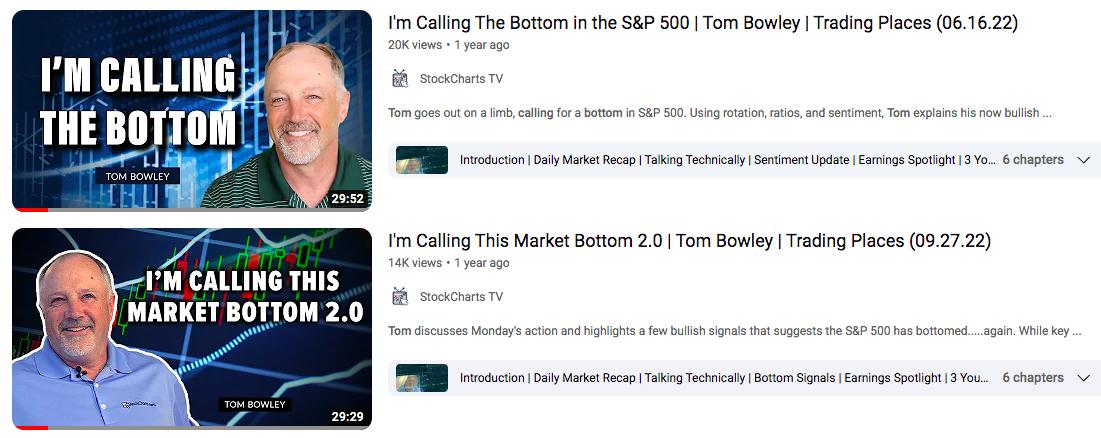The height and width of the screenshot is (438, 1101).
Task: Click "6 chapters" label on the first video
Action: pyautogui.click(x=1033, y=160)
